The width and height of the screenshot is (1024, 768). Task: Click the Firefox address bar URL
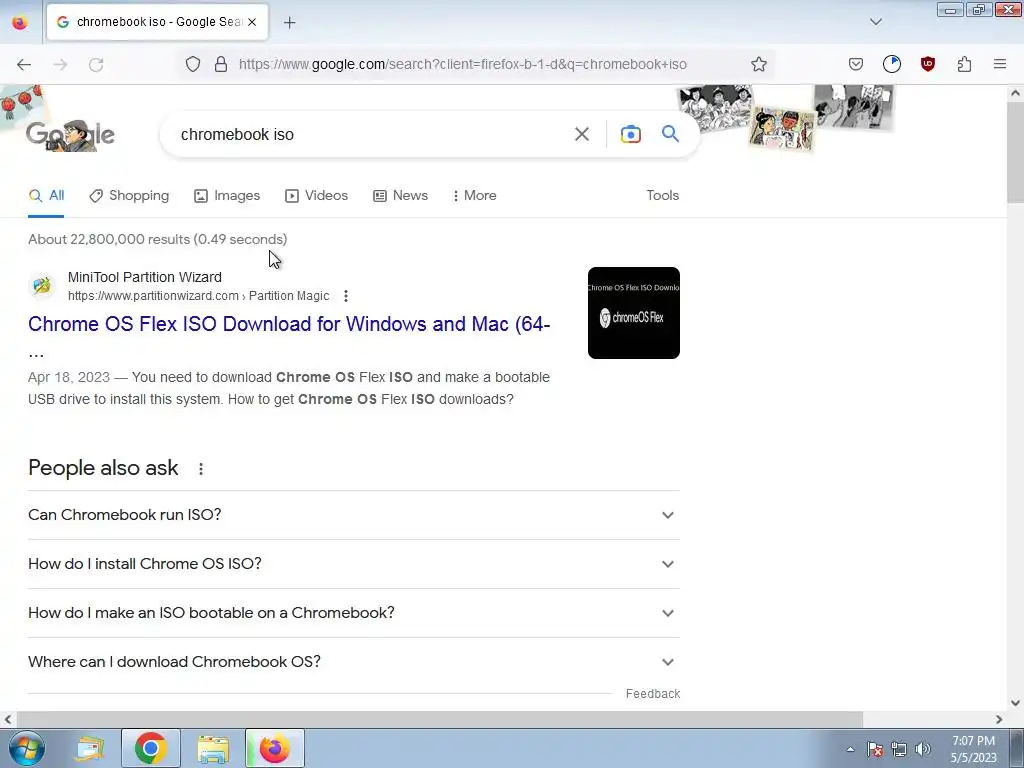coord(462,64)
